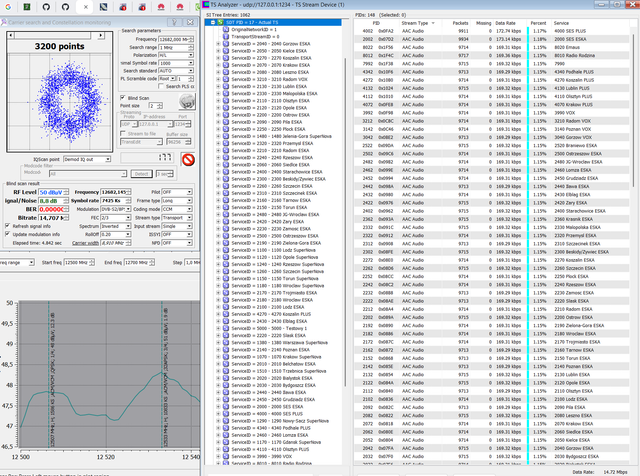Disable Refresh signal info checkbox
This screenshot has width=640, height=476.
[7, 226]
